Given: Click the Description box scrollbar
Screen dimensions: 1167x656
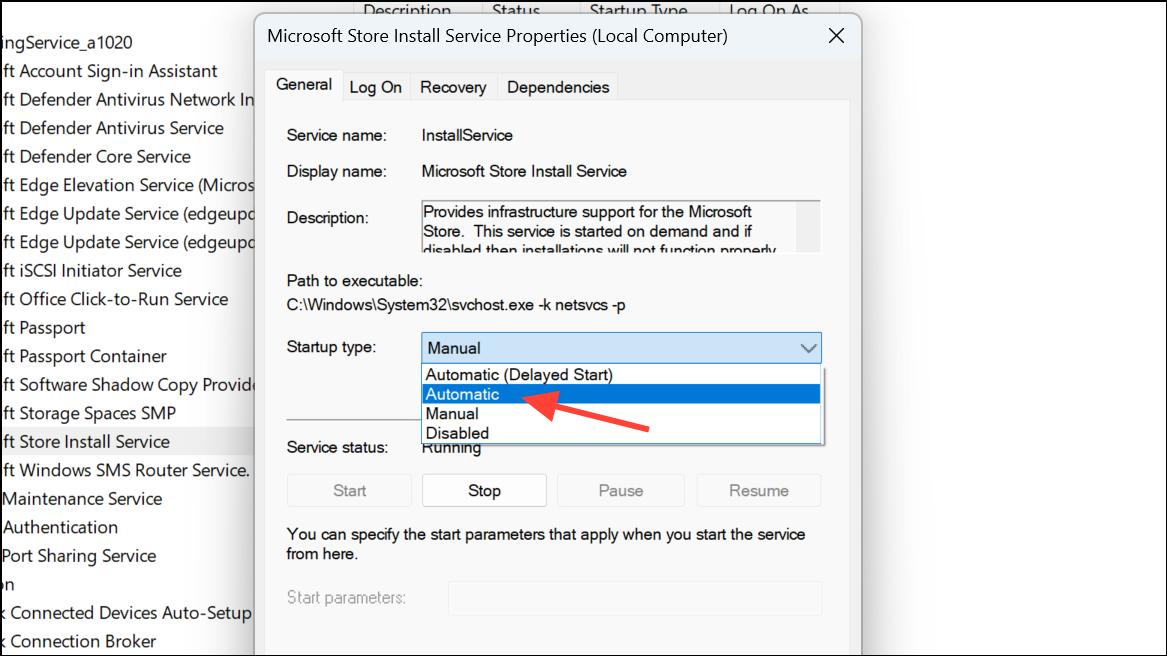Looking at the screenshot, I should coord(808,226).
